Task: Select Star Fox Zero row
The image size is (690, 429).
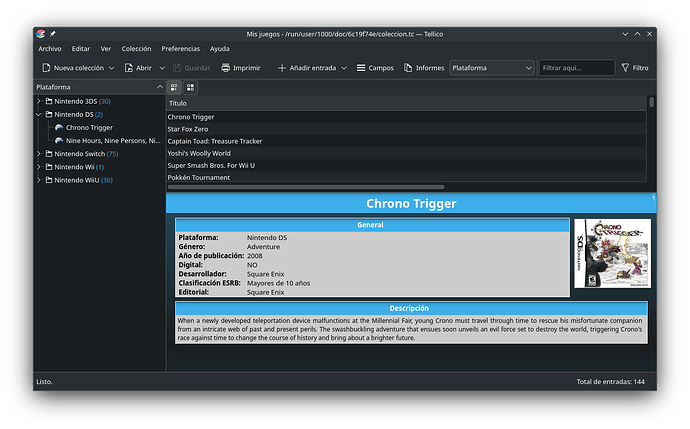Action: [x=406, y=129]
